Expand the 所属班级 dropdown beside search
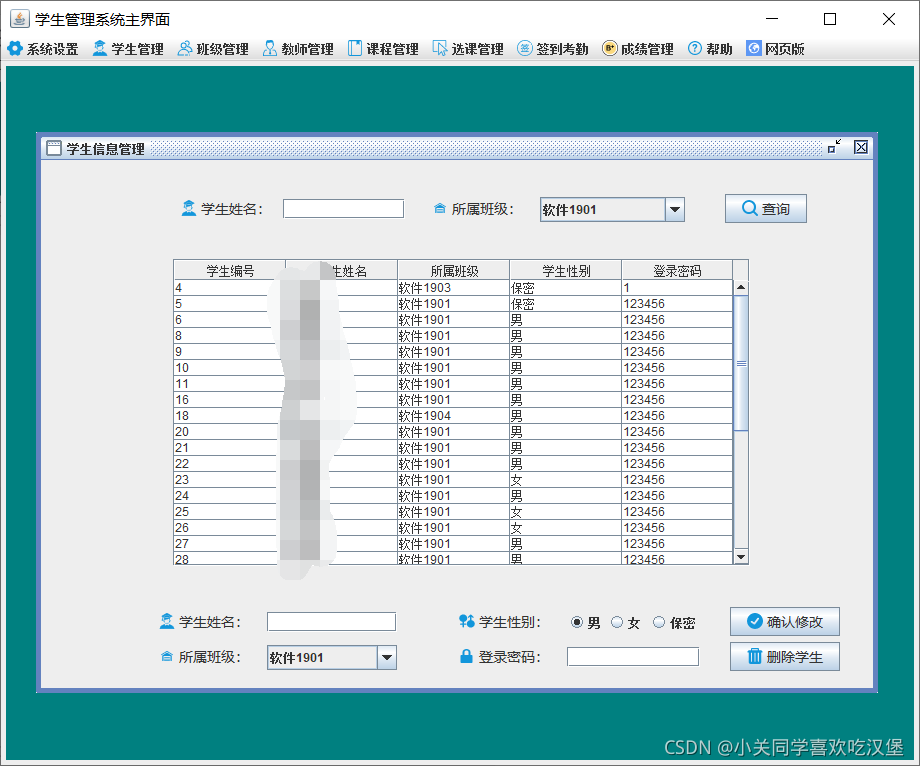This screenshot has height=766, width=920. point(675,208)
